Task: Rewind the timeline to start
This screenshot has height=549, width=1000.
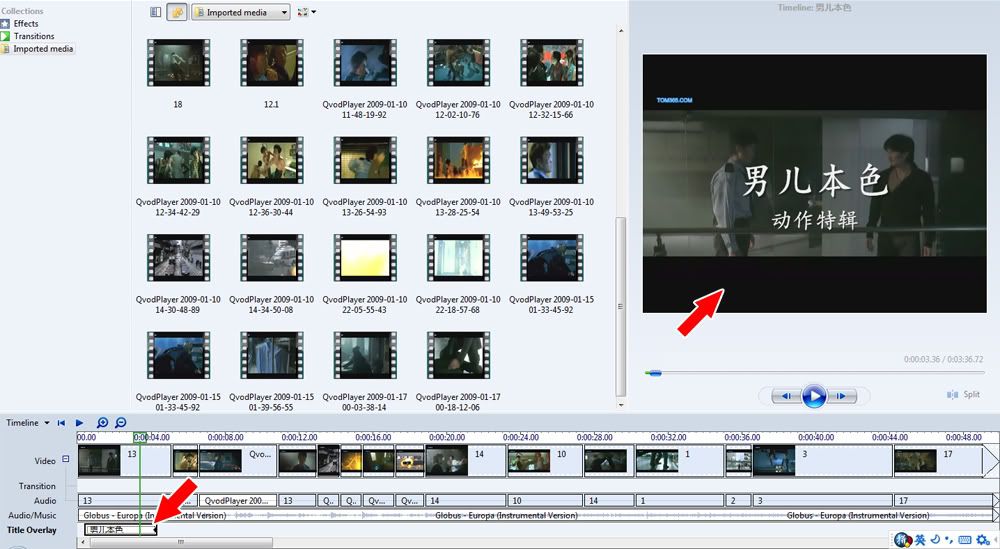Action: pos(61,423)
